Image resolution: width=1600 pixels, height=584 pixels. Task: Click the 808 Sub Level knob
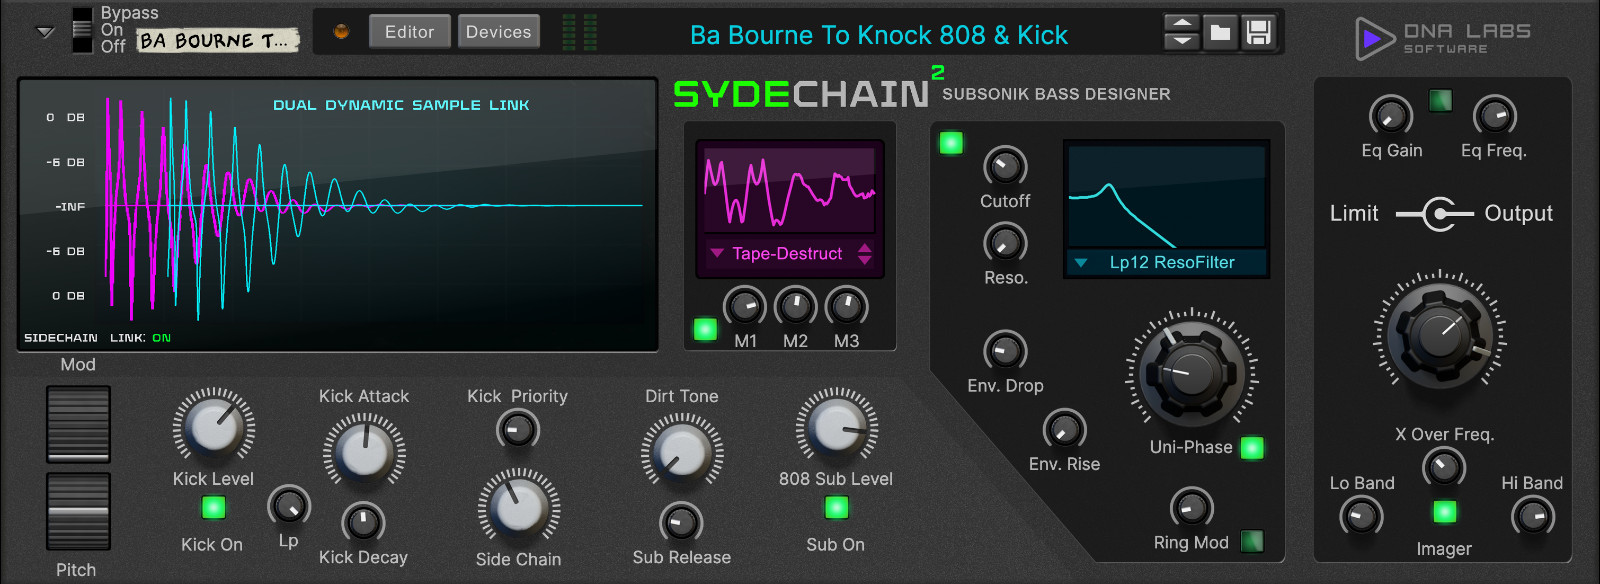[836, 427]
